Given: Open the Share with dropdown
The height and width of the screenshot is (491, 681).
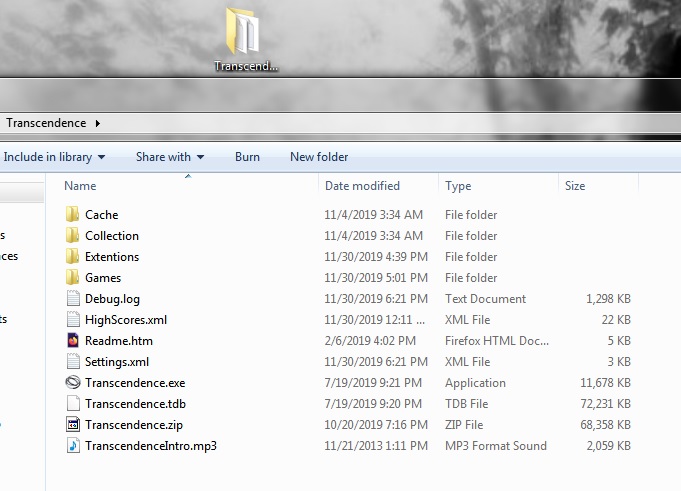Looking at the screenshot, I should 170,157.
